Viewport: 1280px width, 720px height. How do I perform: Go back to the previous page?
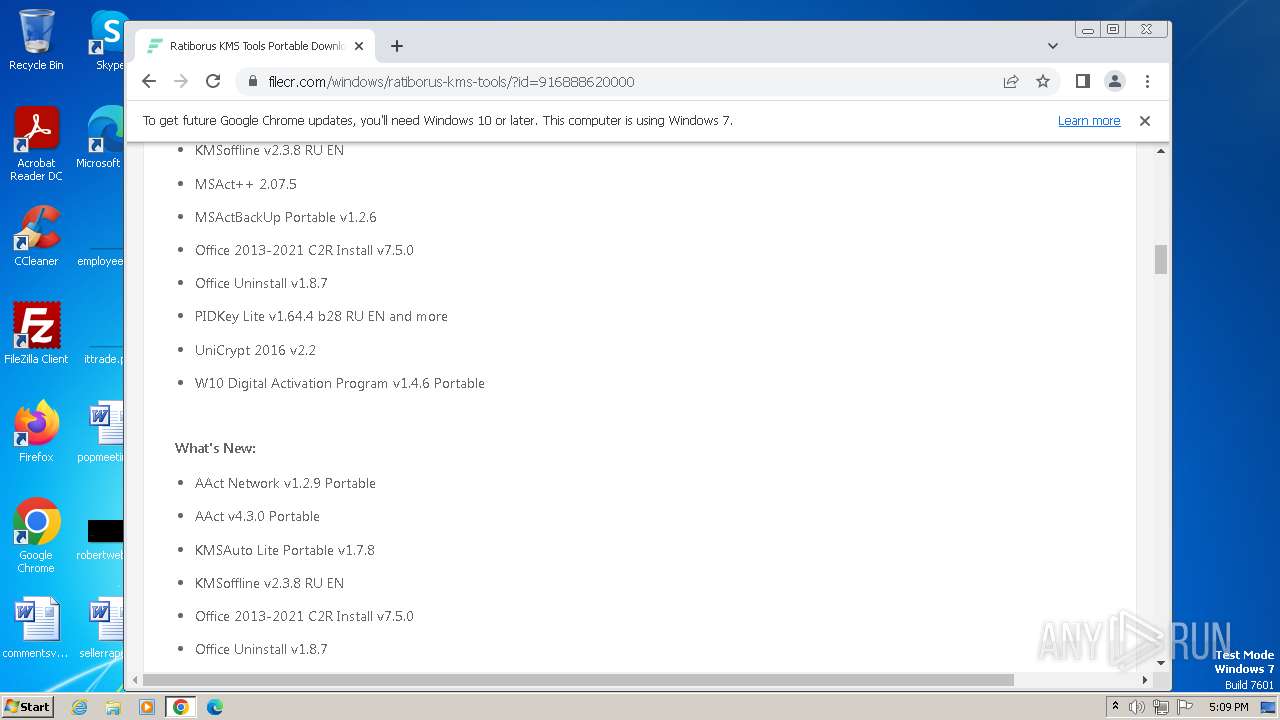[149, 81]
